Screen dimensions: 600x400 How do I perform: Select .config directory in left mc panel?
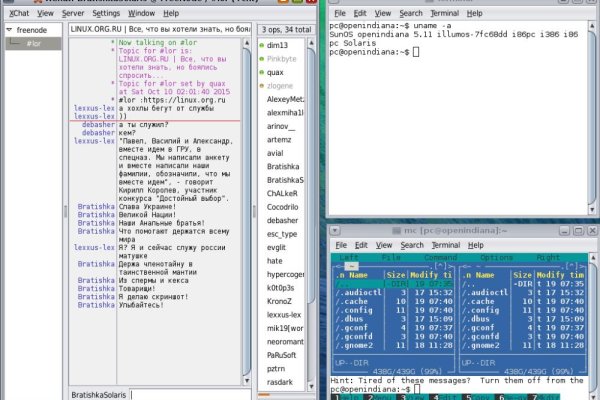click(352, 310)
